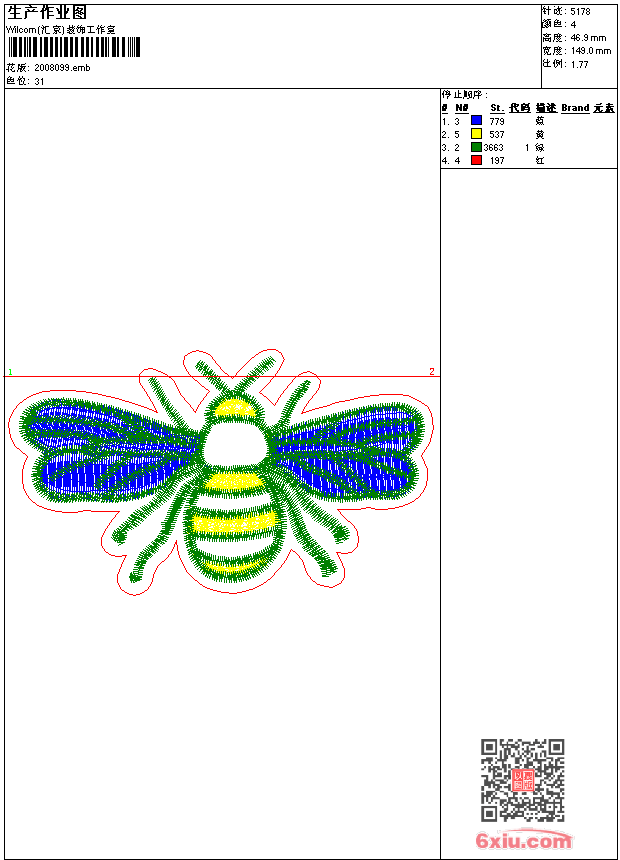This screenshot has width=620, height=860.
Task: Click the red thread color swatch
Action: (x=476, y=160)
